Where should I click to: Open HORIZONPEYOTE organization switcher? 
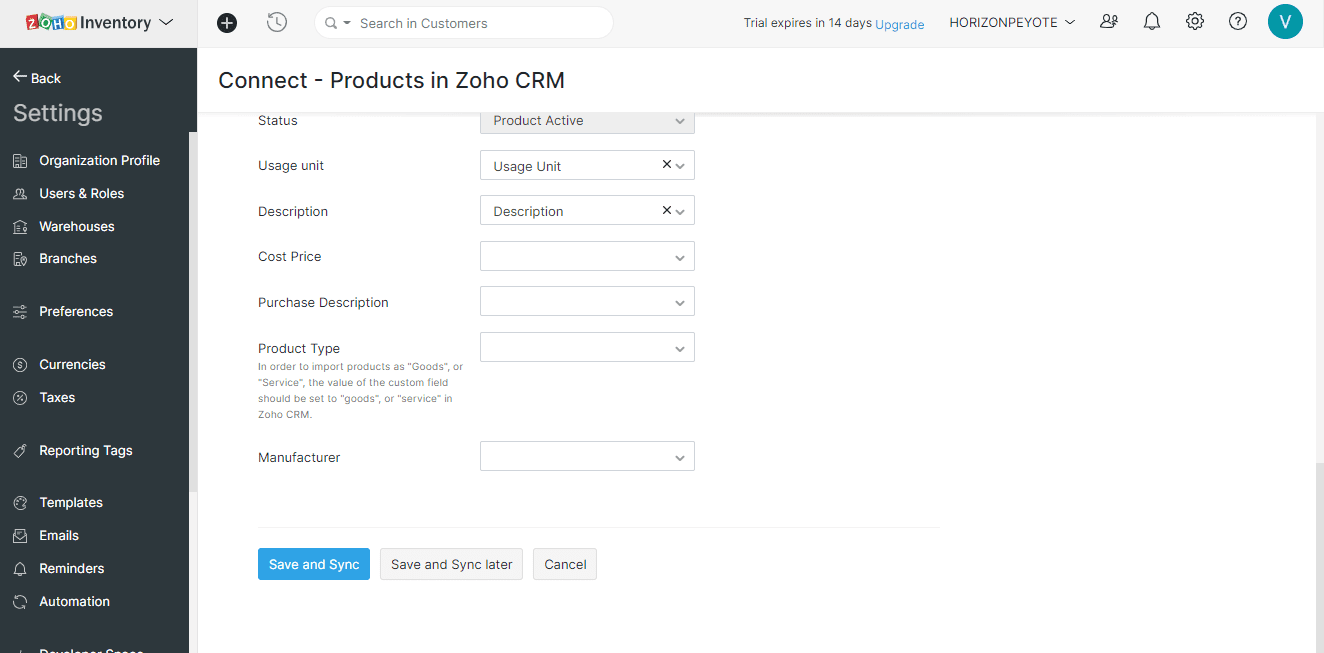pyautogui.click(x=1012, y=22)
